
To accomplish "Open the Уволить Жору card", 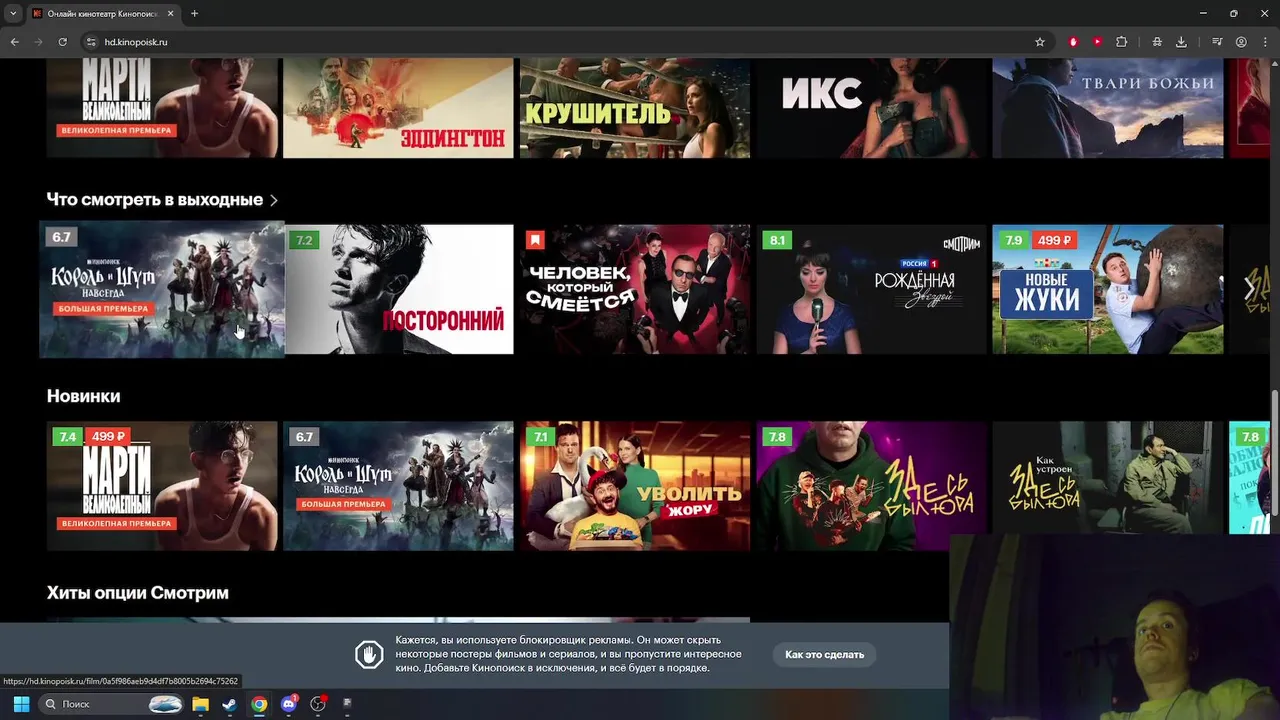I will [x=635, y=486].
